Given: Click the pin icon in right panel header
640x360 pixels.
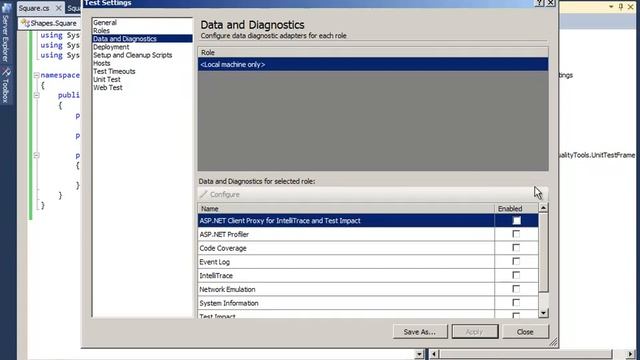Looking at the screenshot, I should [x=621, y=7].
